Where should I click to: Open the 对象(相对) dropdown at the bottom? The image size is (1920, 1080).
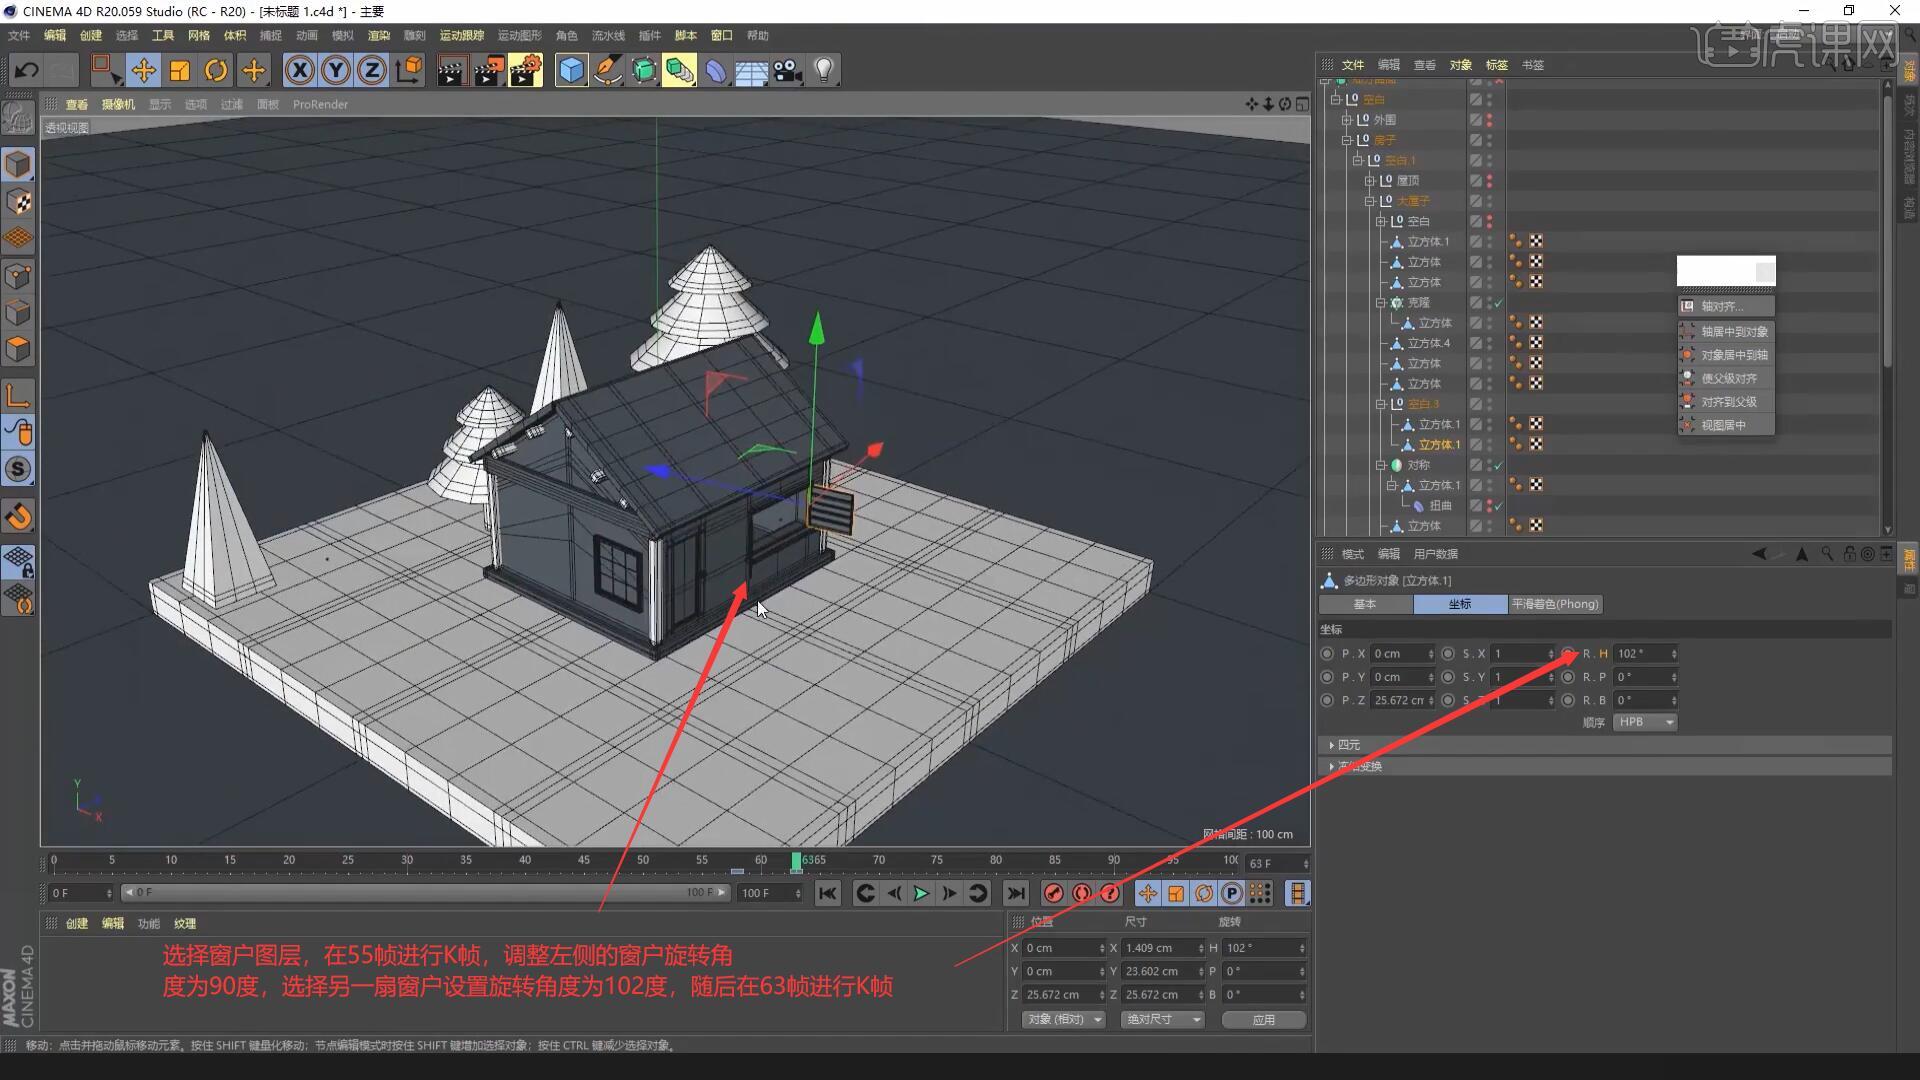(1062, 1019)
